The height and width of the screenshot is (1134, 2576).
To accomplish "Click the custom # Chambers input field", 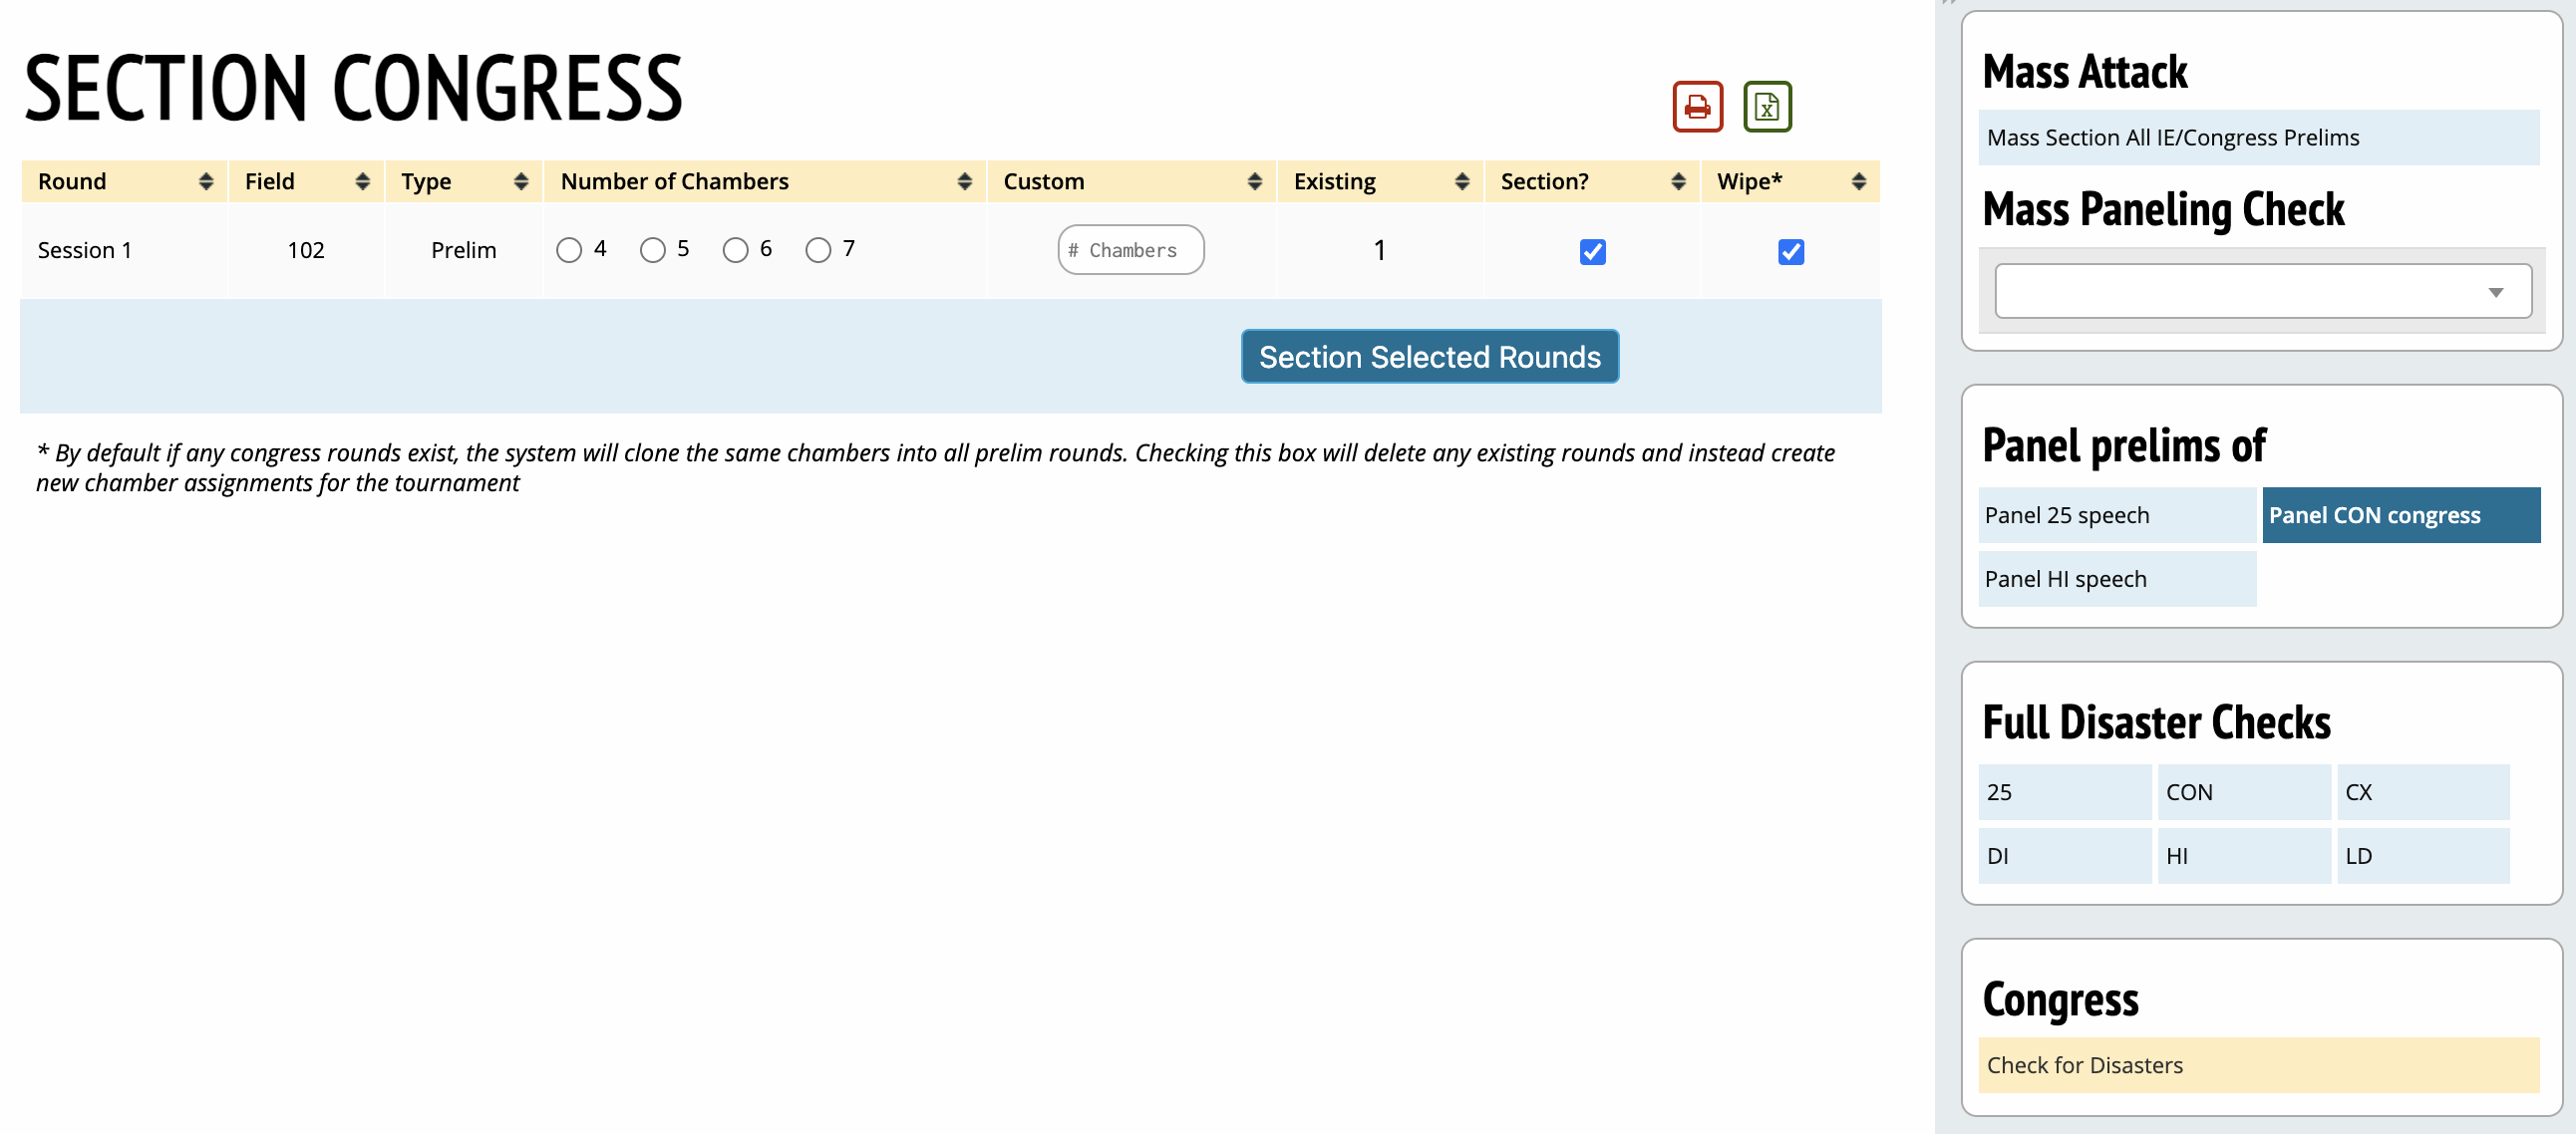I will [x=1130, y=250].
